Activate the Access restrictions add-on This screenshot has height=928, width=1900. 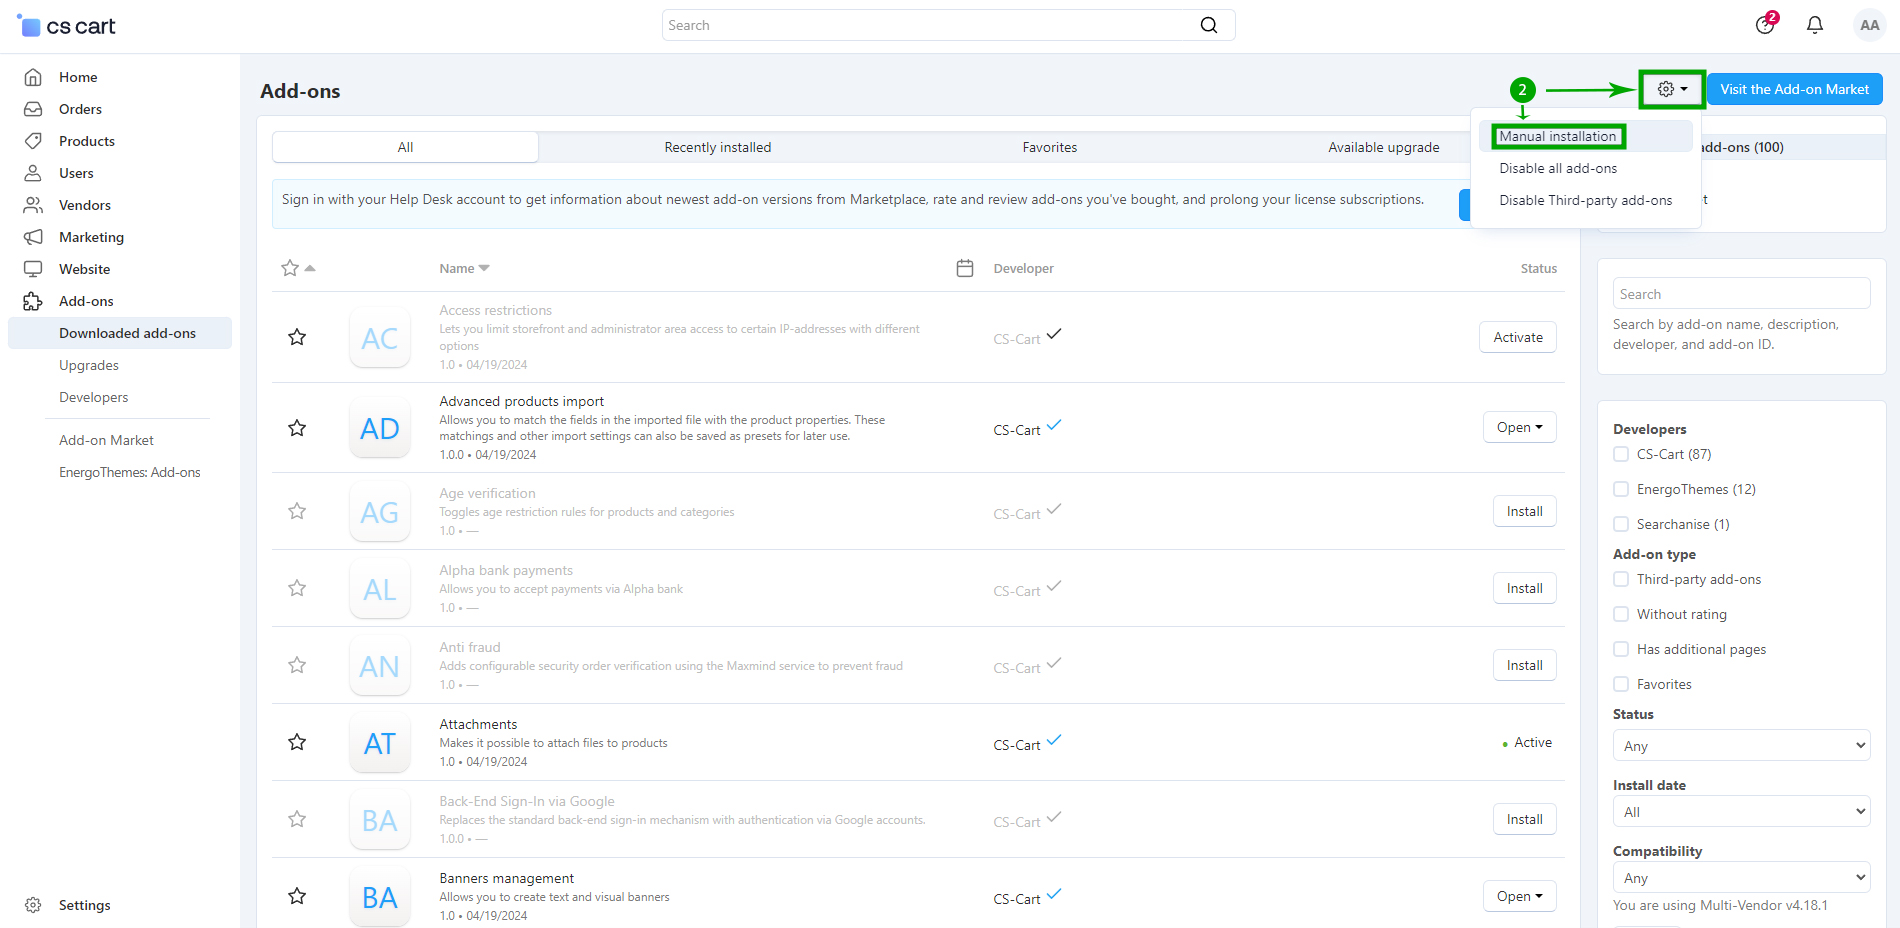tap(1517, 337)
